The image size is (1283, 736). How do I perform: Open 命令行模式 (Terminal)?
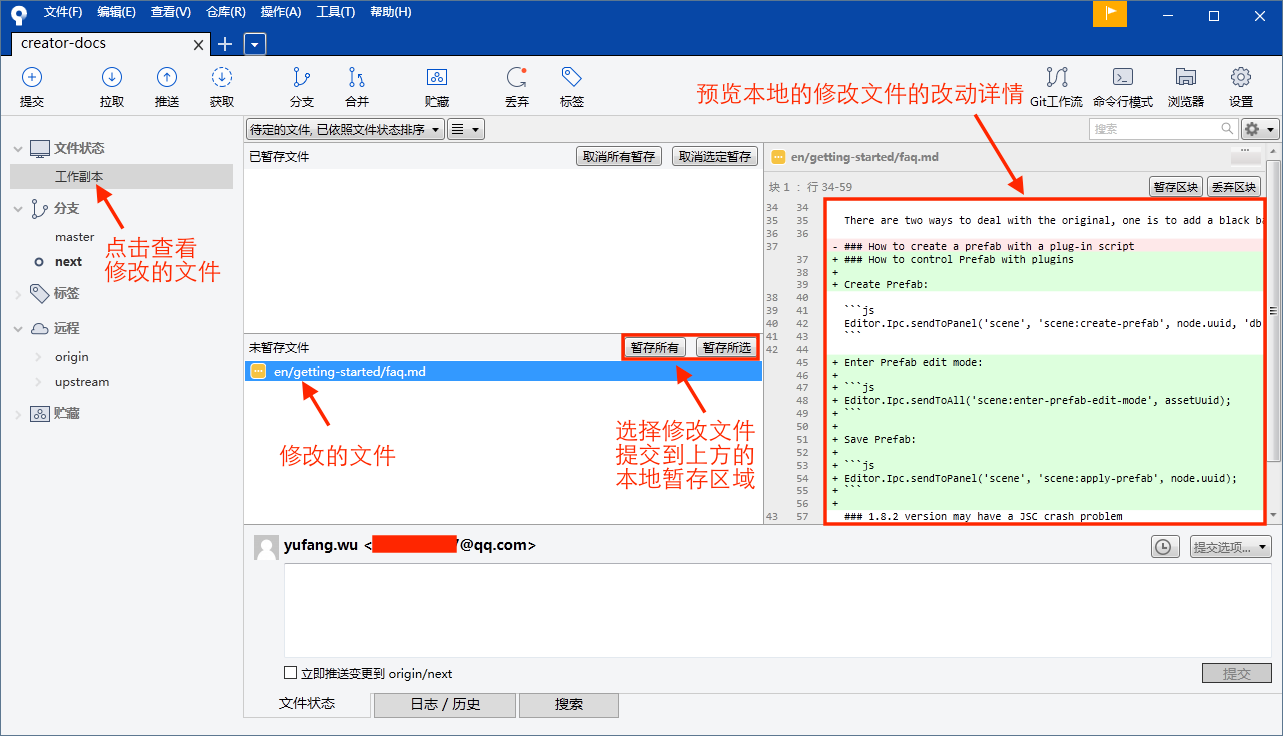1123,78
